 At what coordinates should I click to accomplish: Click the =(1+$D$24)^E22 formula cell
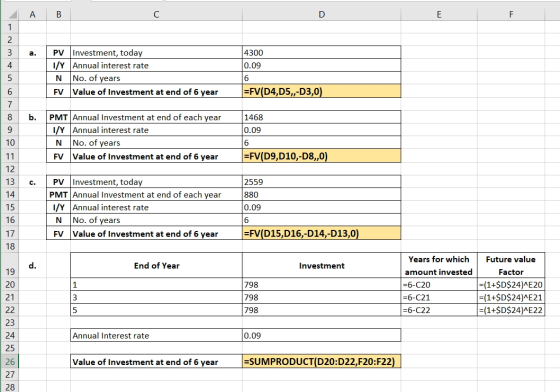pos(511,310)
